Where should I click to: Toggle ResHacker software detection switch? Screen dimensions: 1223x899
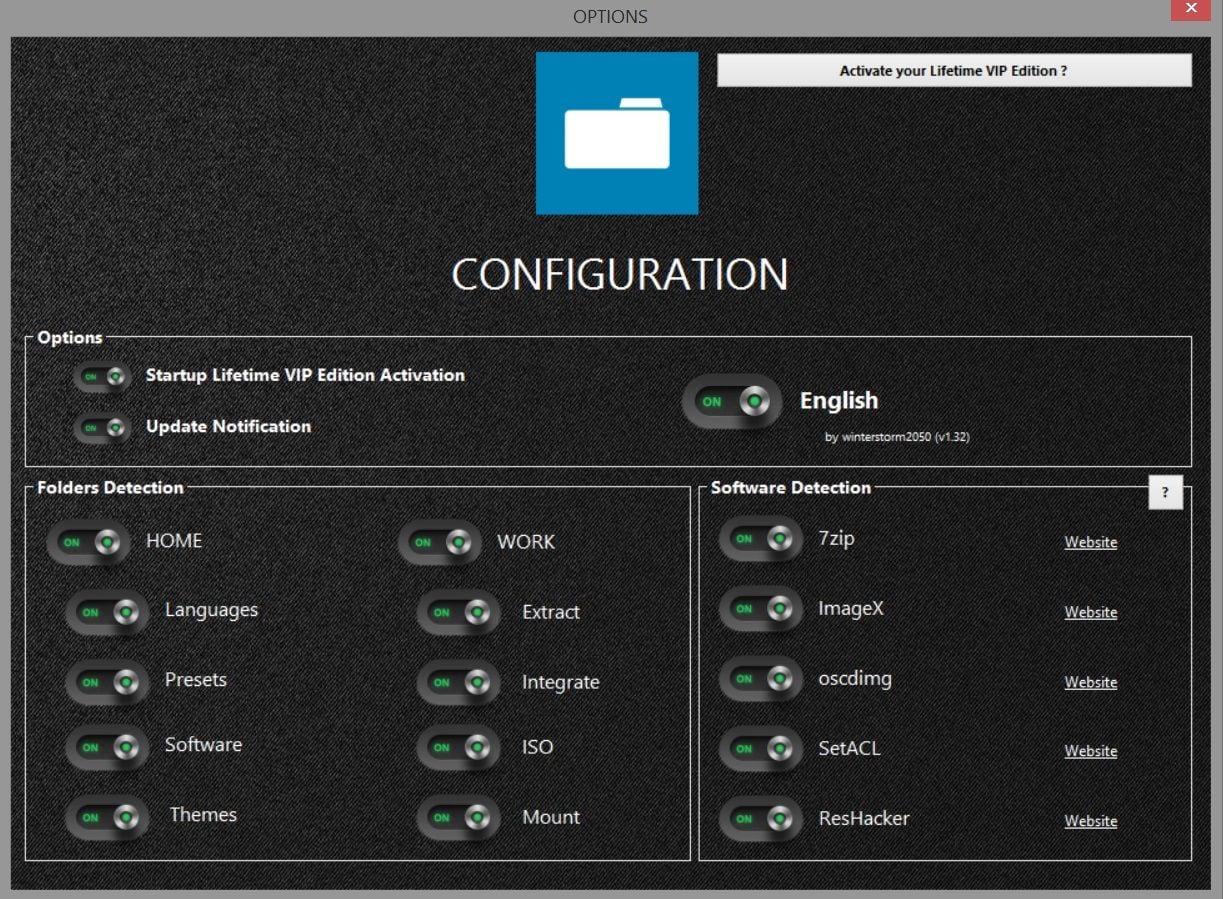point(761,819)
